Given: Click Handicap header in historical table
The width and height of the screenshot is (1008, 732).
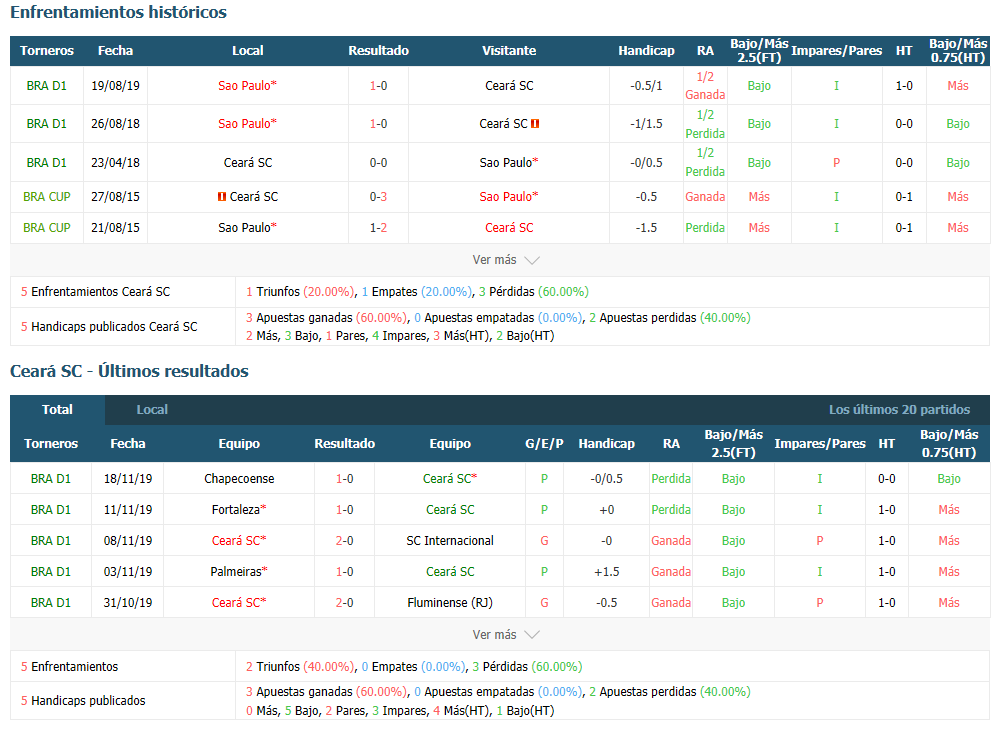Looking at the screenshot, I should (x=646, y=51).
